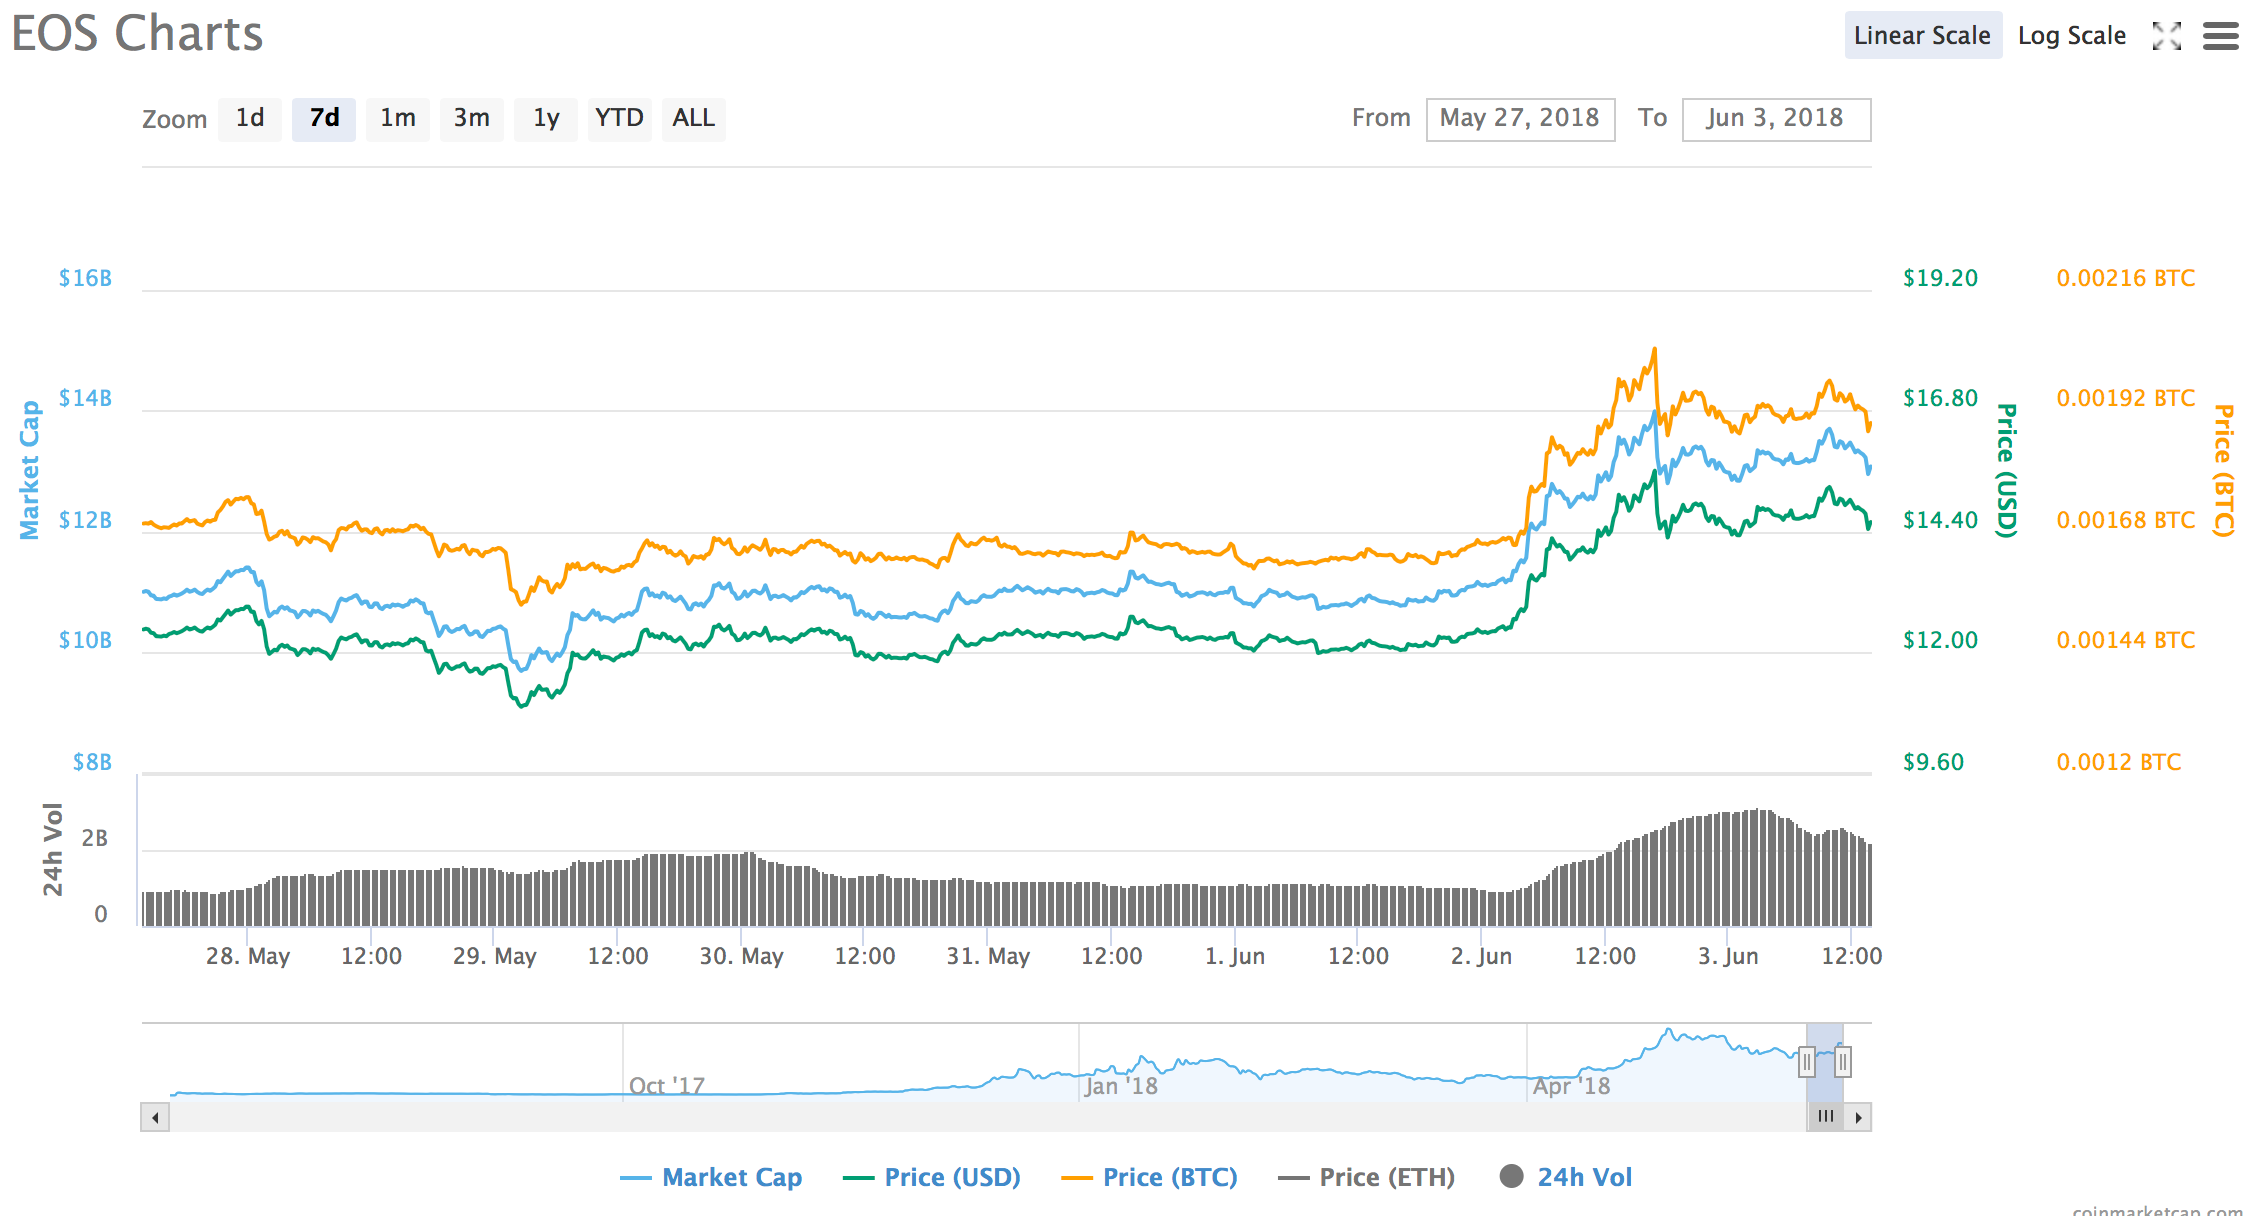The width and height of the screenshot is (2264, 1216).
Task: Click the Apr '18 navigator label
Action: (x=1572, y=1086)
